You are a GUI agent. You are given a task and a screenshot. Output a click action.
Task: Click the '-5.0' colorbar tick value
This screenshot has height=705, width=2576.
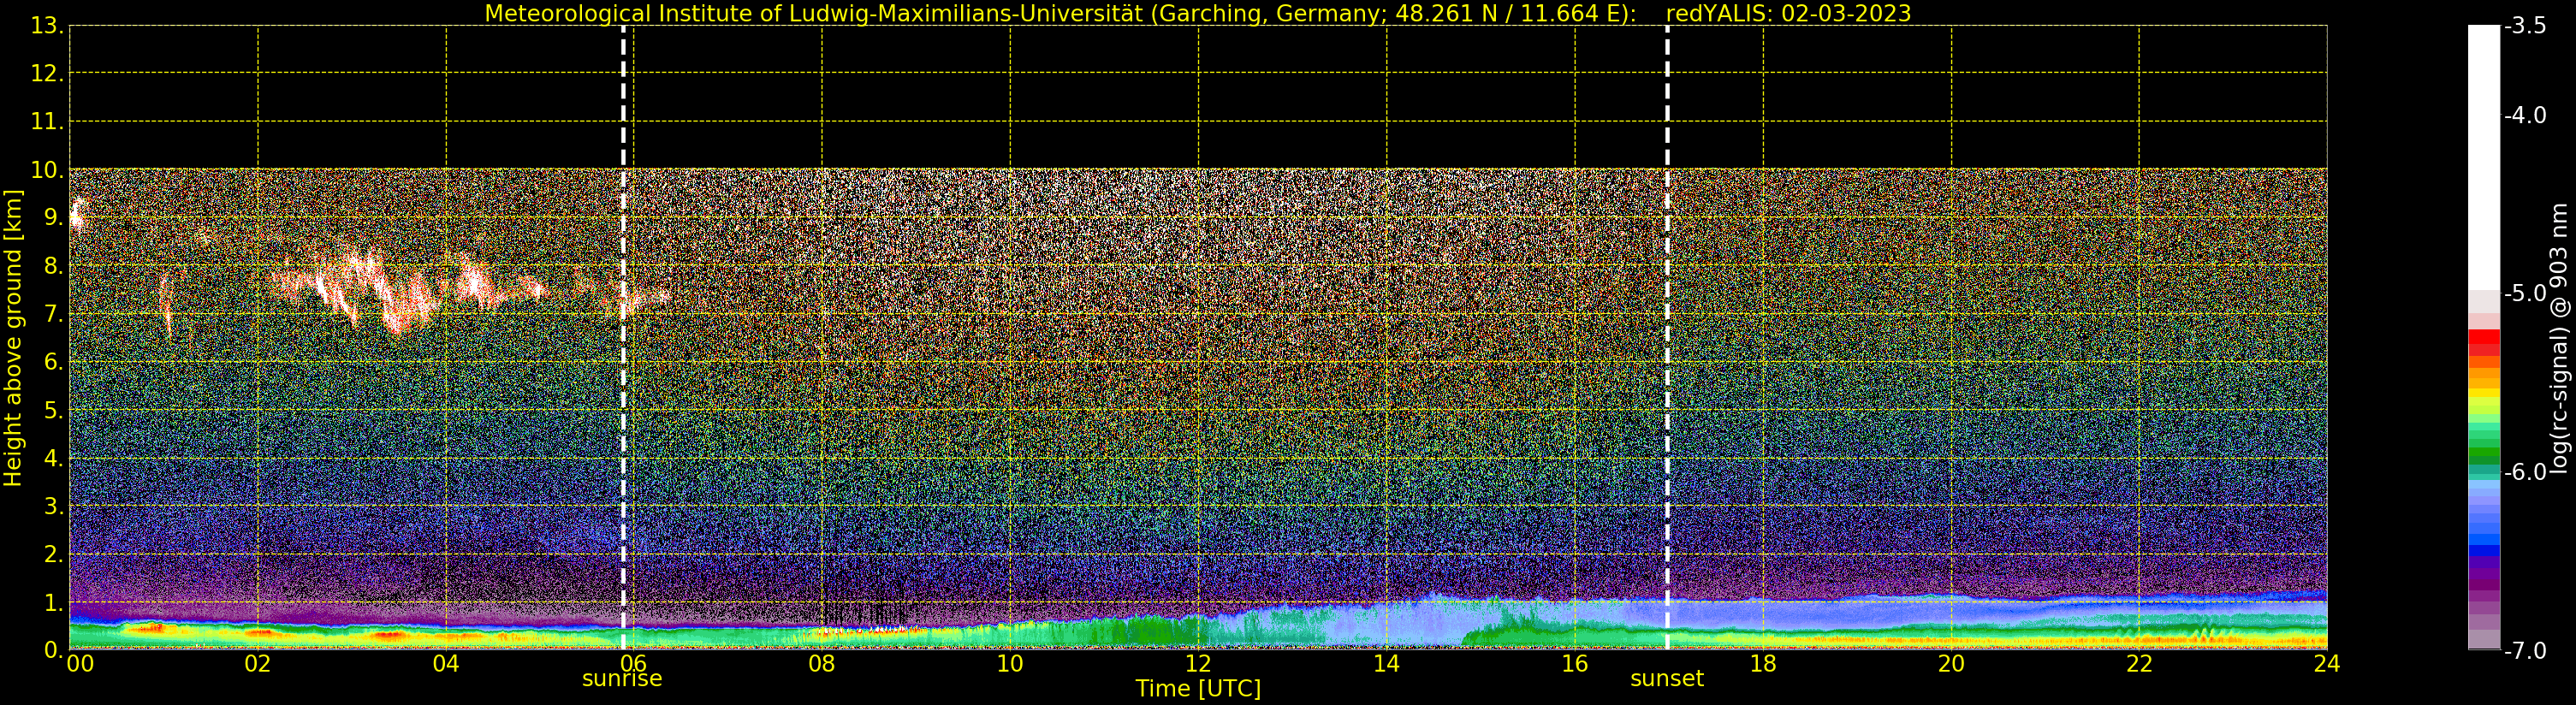pos(2525,294)
